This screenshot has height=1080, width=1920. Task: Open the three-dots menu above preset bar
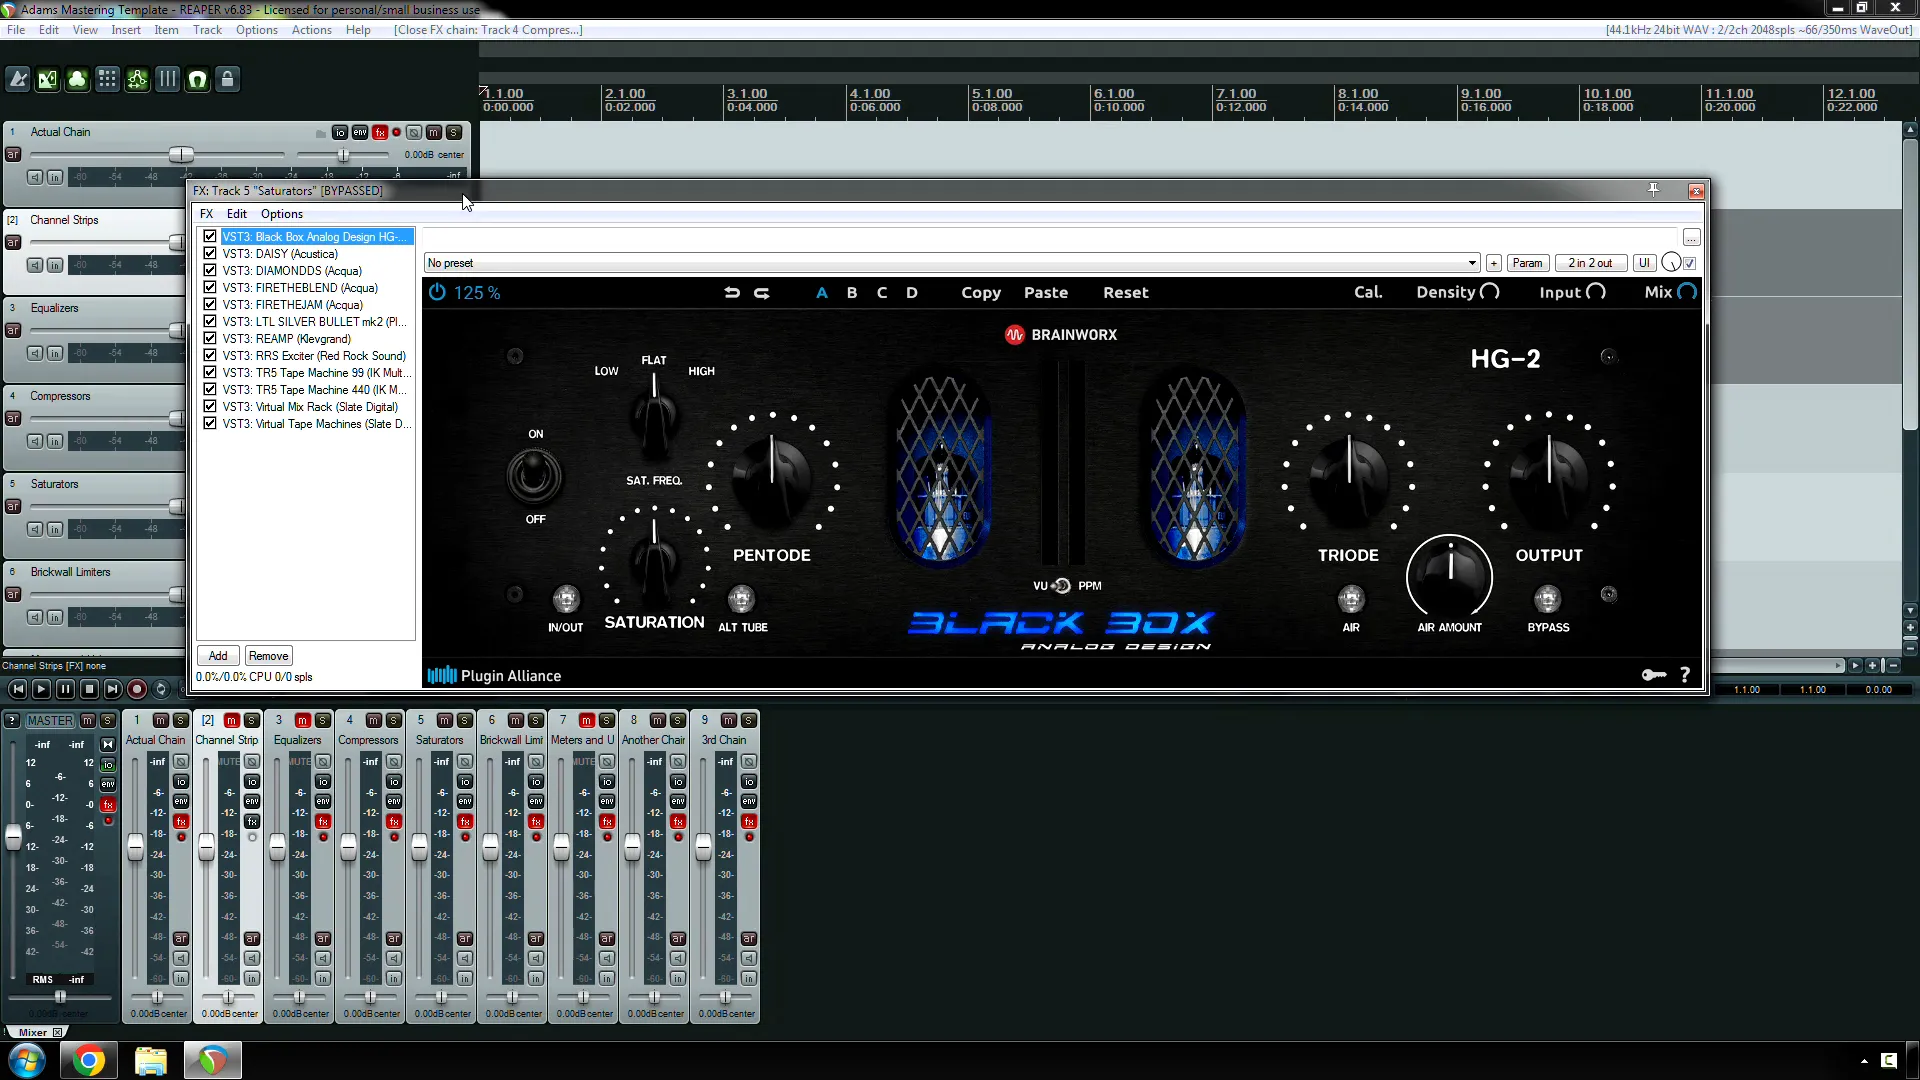(1691, 237)
